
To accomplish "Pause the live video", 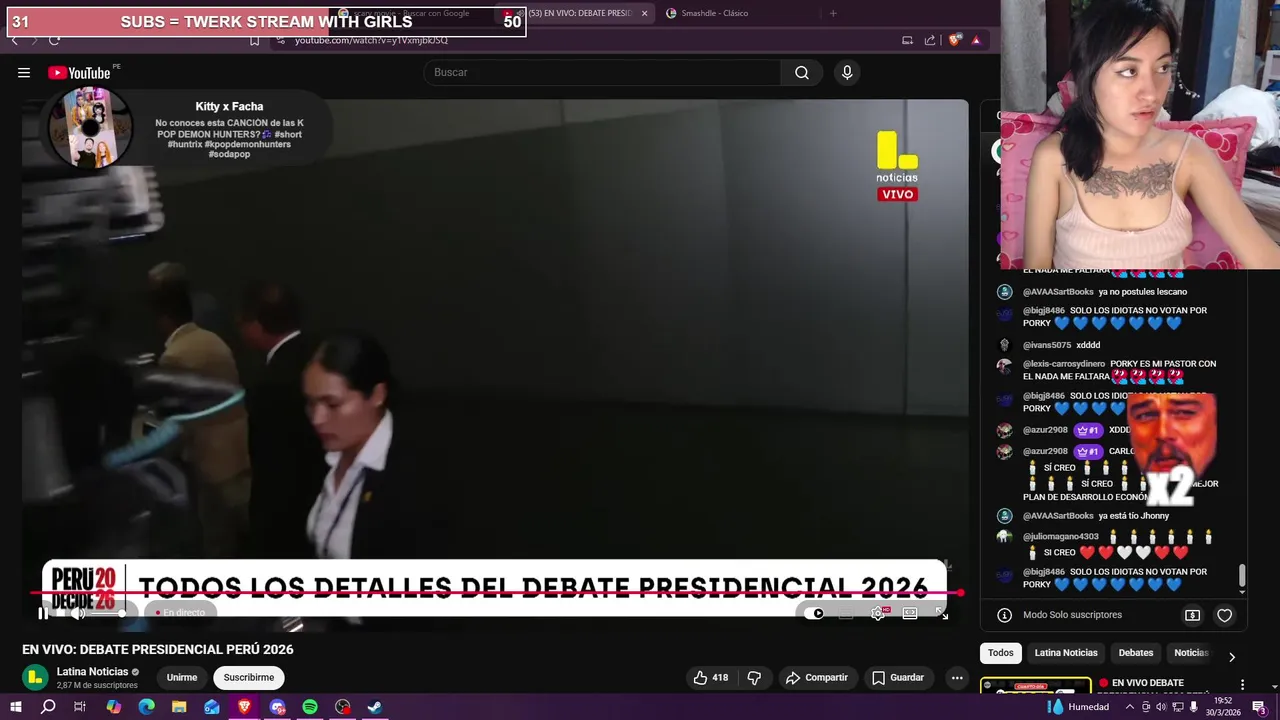I will [x=43, y=613].
